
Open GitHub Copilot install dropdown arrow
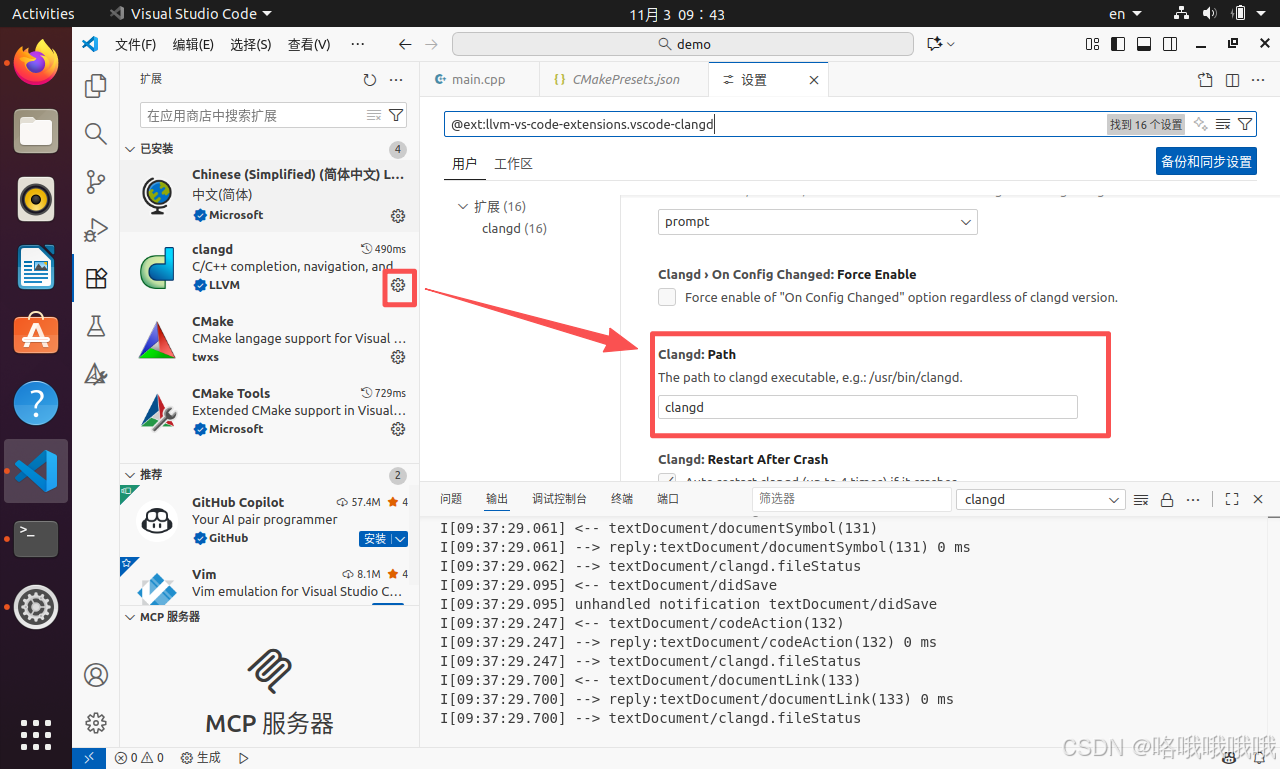click(x=400, y=539)
